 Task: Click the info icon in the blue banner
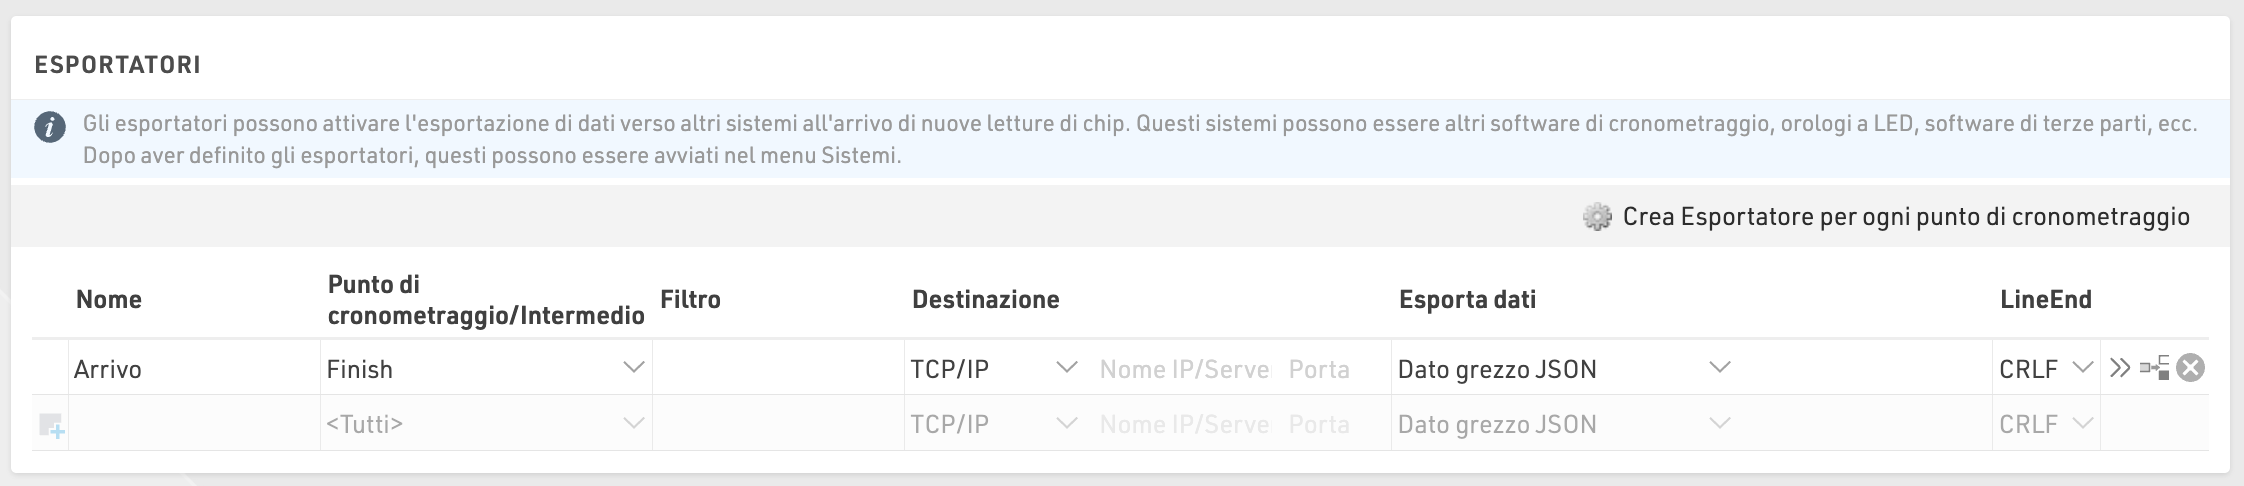[x=50, y=128]
